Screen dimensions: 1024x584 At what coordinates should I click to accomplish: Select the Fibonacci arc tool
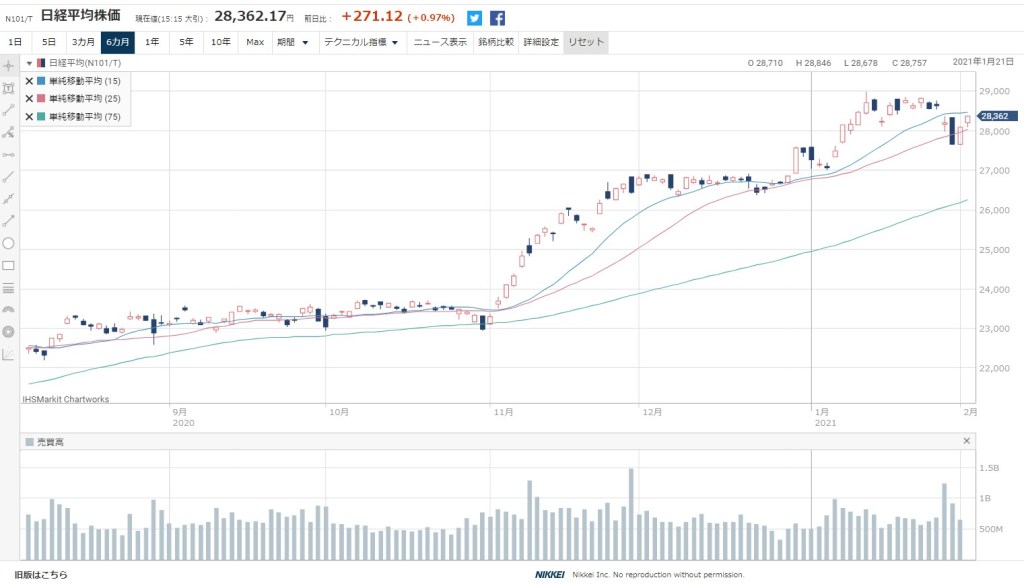[x=9, y=309]
